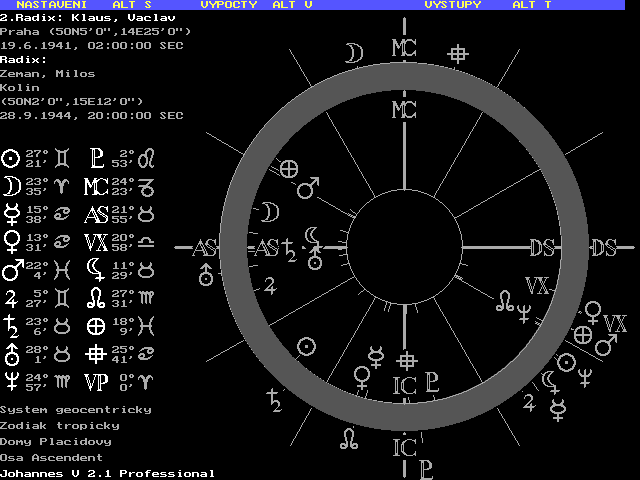Click the AS symbol in the position table

point(96,214)
